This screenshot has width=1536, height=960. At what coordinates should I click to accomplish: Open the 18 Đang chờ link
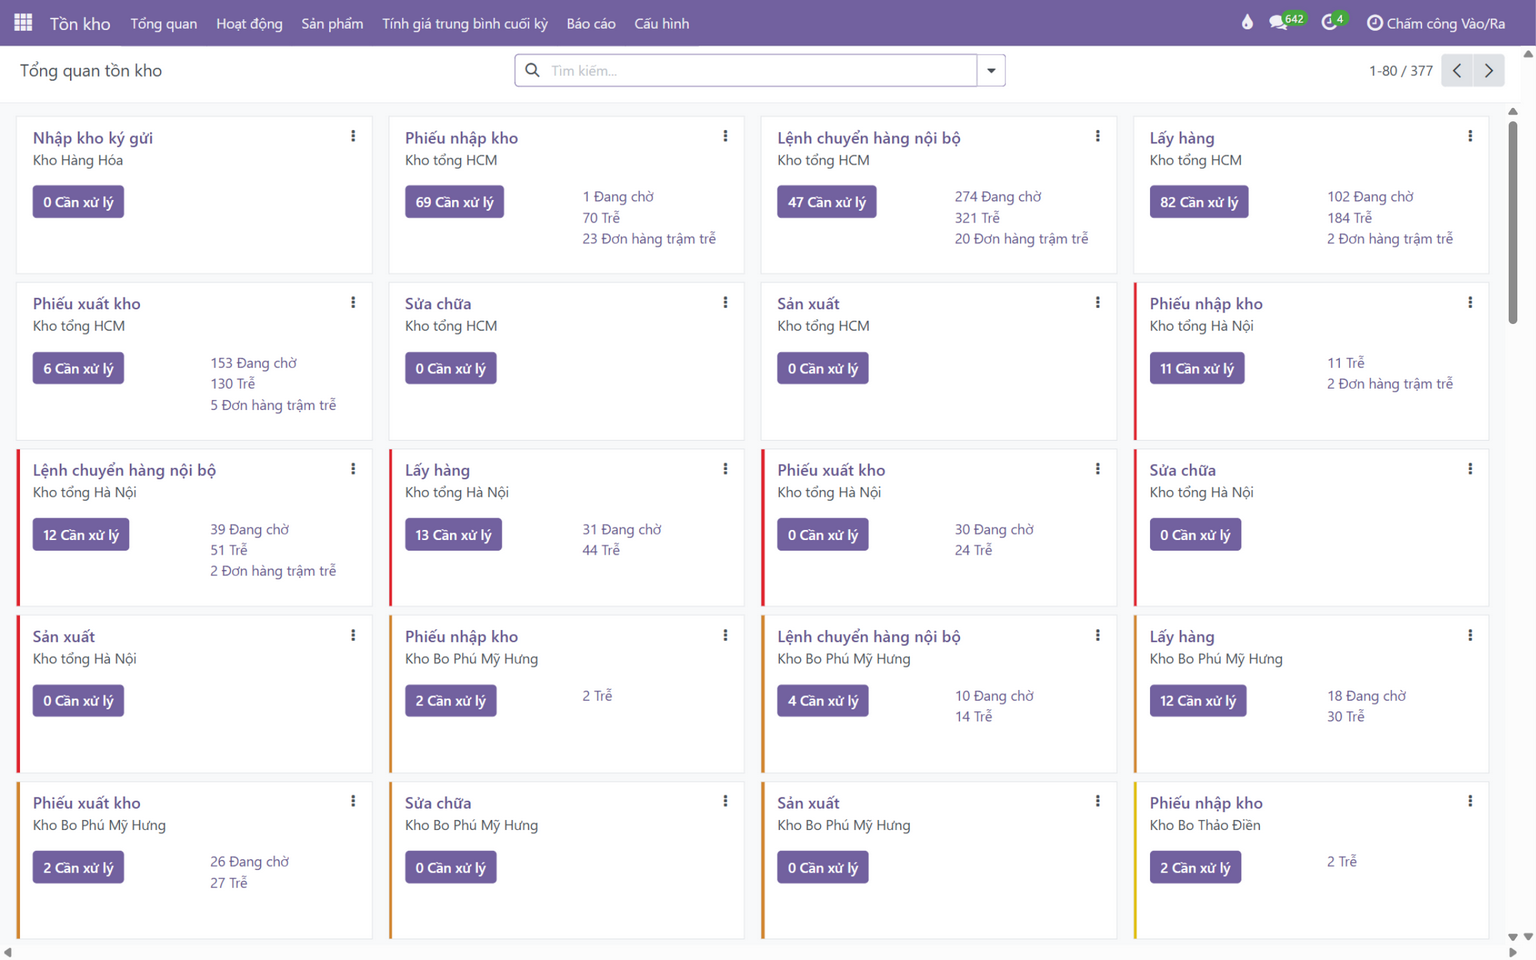click(1366, 696)
